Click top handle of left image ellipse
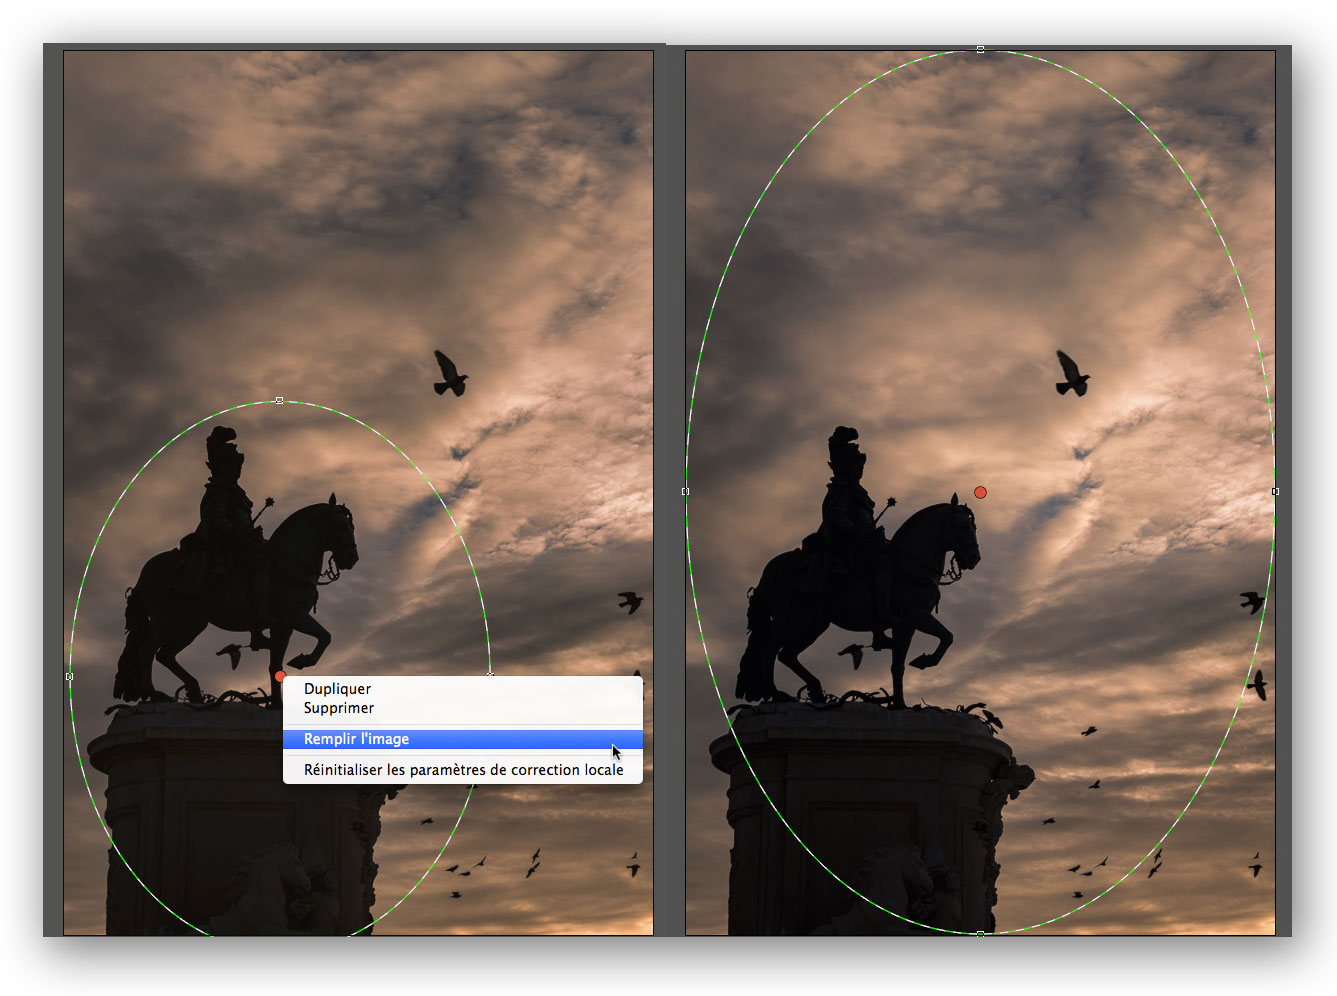 279,400
